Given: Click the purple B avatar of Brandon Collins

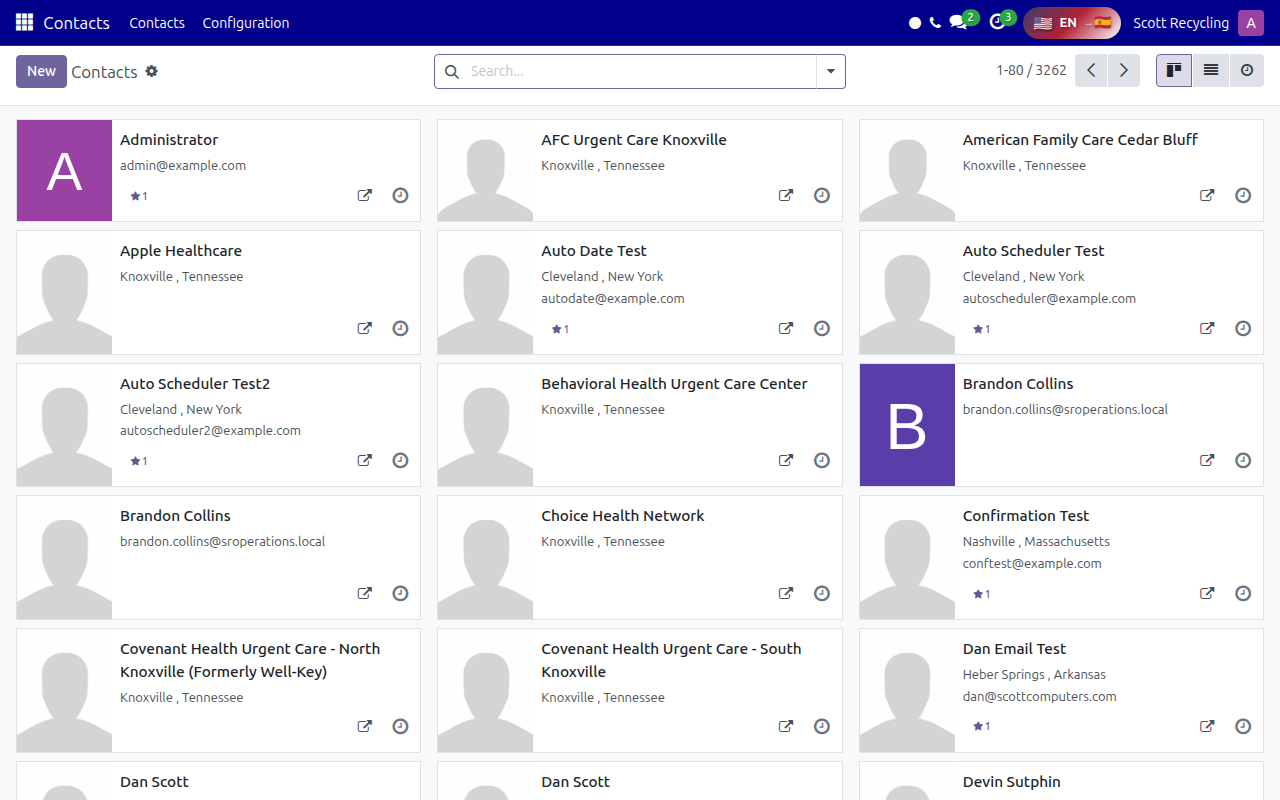Looking at the screenshot, I should tap(907, 425).
